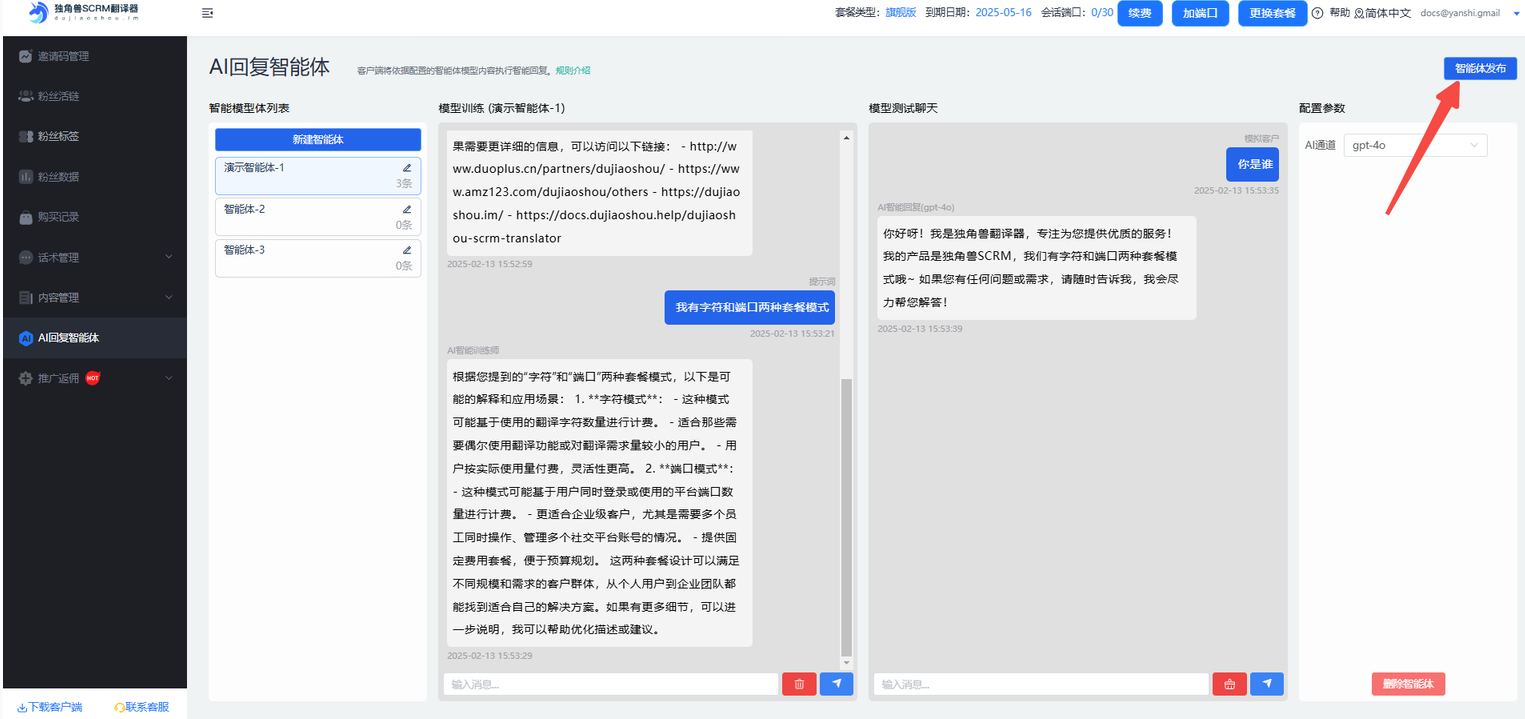Click edit pencil icon for 演示智能体-1
Image resolution: width=1525 pixels, height=719 pixels.
point(407,168)
